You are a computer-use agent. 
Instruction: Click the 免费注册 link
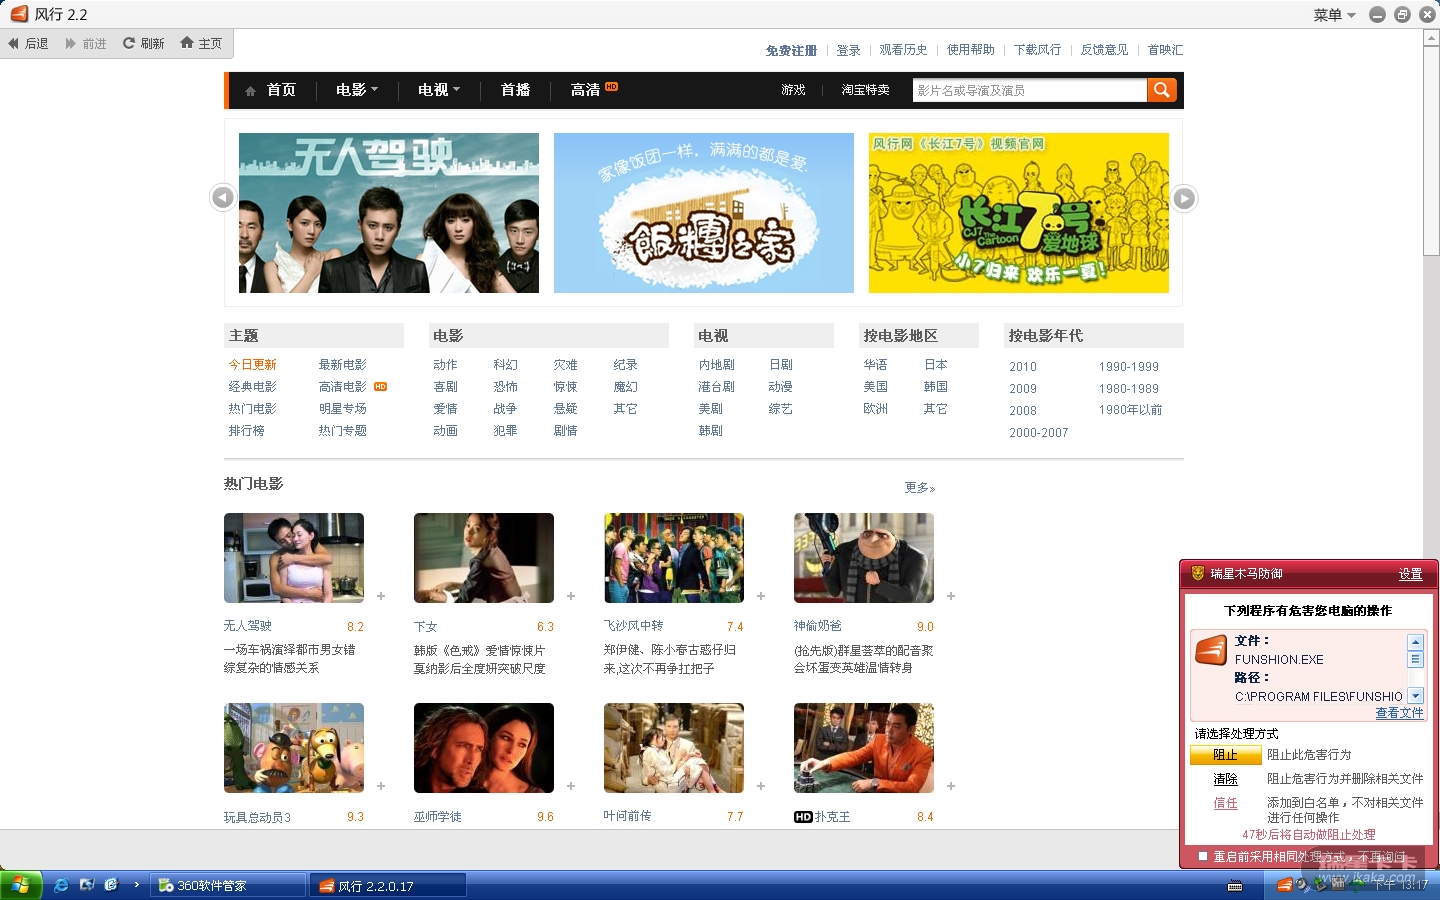[x=791, y=50]
